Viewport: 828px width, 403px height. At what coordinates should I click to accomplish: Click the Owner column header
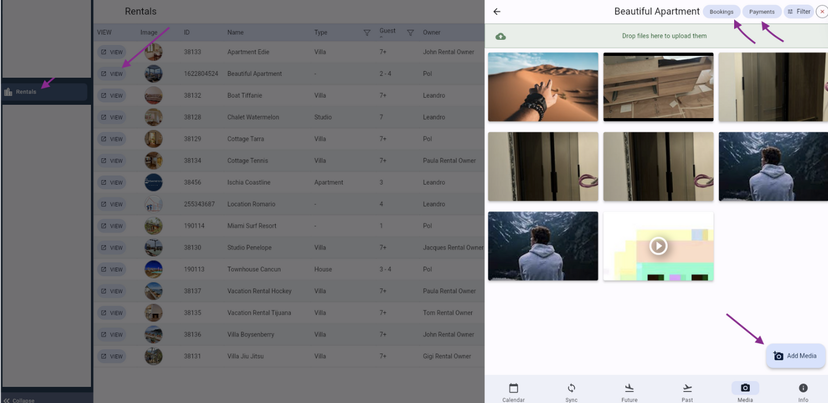(x=431, y=33)
